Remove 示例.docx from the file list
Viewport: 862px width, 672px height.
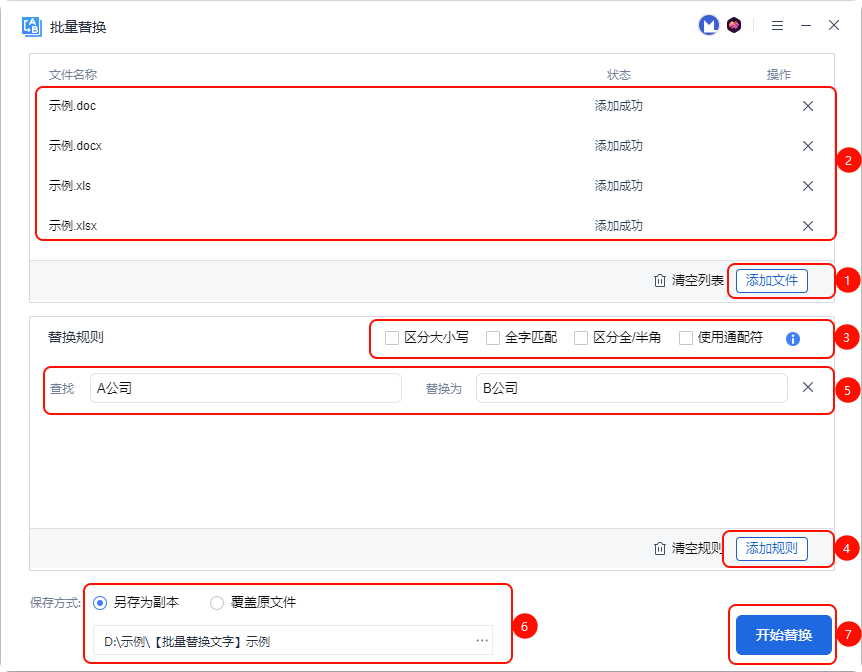(x=807, y=146)
